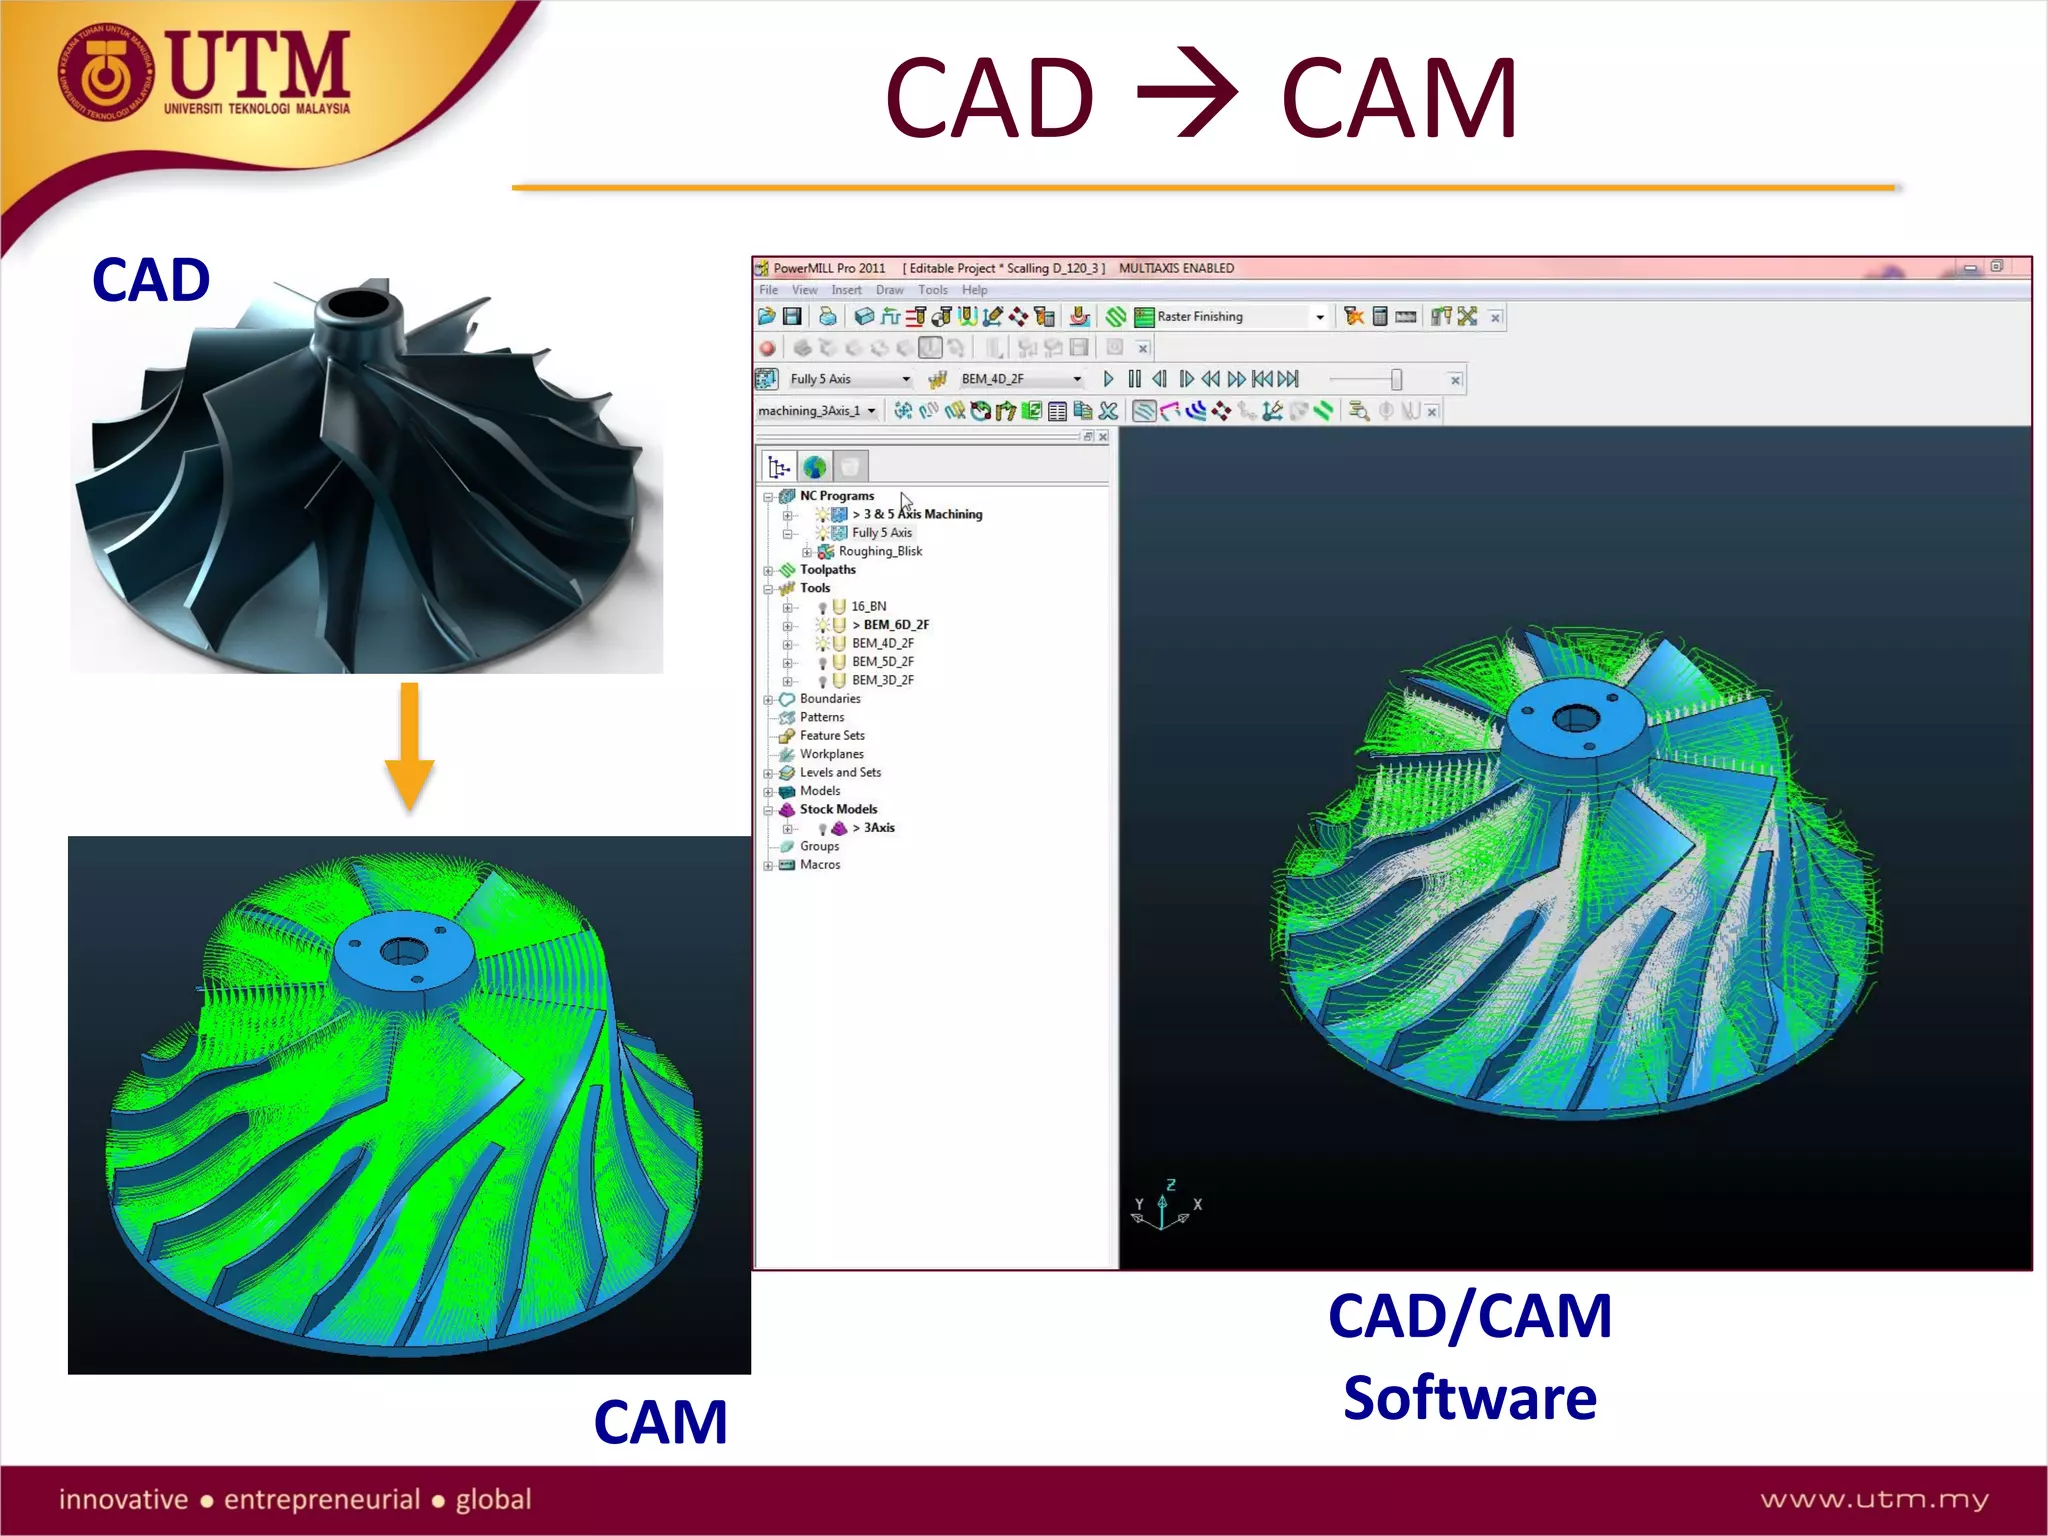Open project folder icon in main toolbar
2048x1536 pixels.
click(x=767, y=317)
